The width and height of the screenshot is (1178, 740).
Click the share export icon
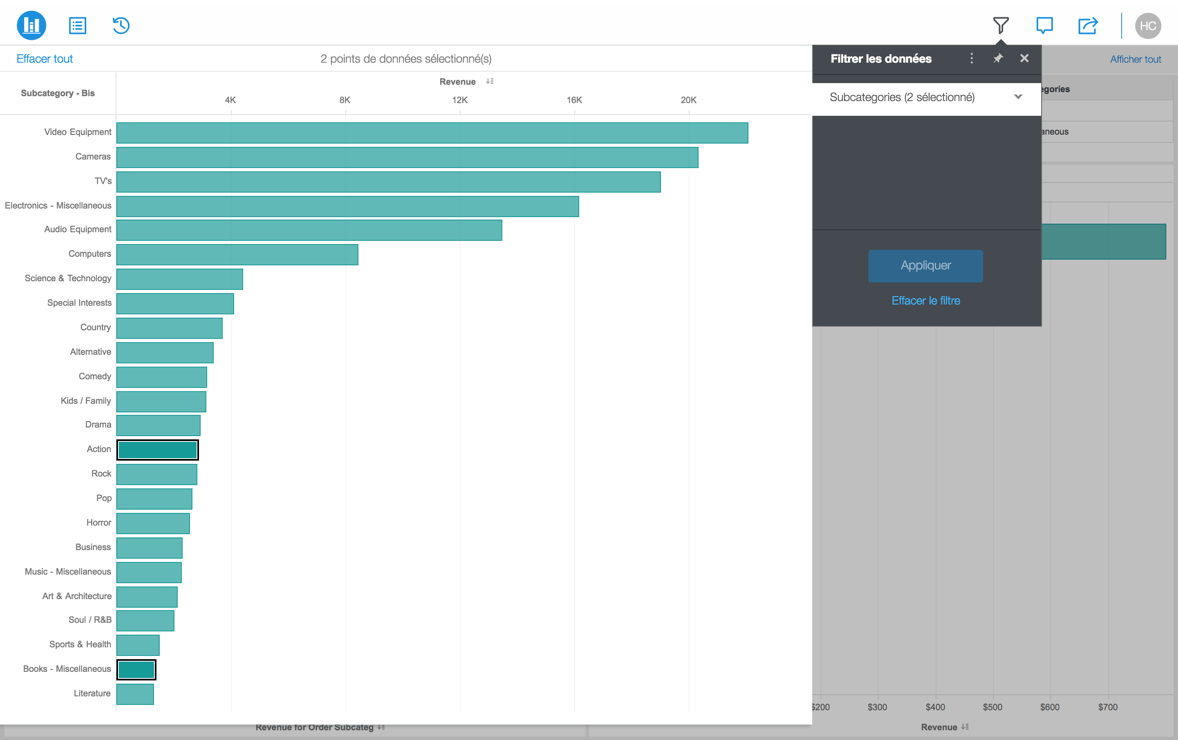pyautogui.click(x=1088, y=26)
